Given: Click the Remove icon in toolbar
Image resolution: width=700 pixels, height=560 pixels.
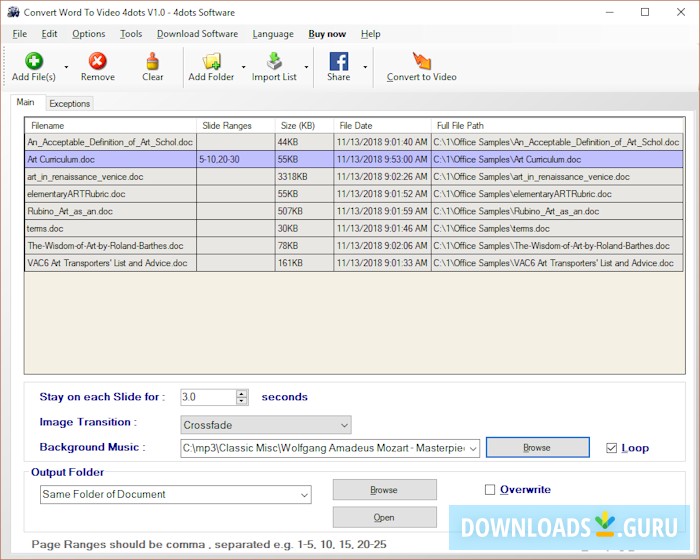Looking at the screenshot, I should coord(97,62).
